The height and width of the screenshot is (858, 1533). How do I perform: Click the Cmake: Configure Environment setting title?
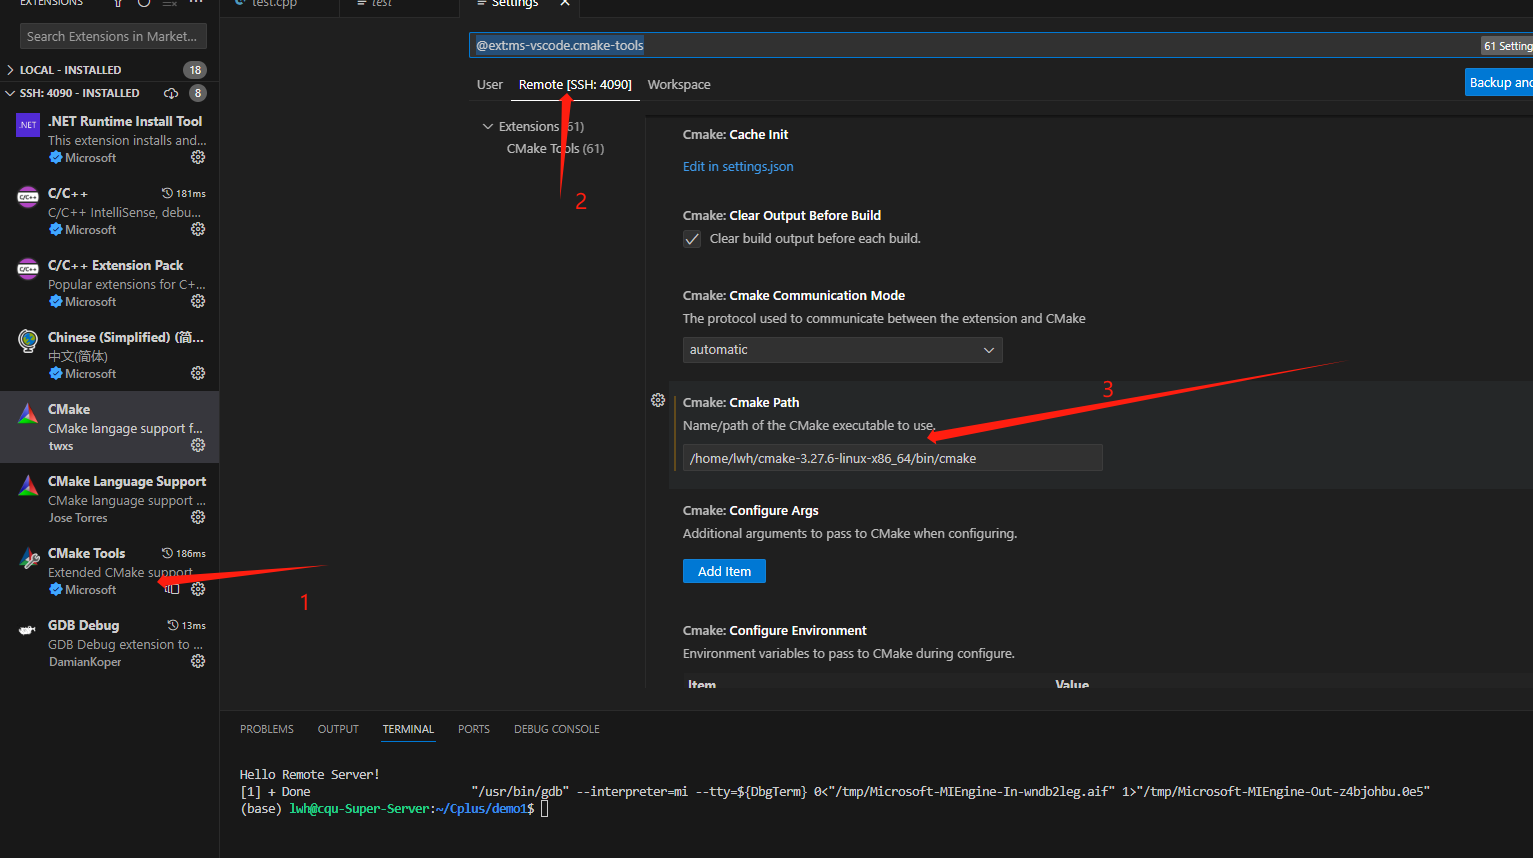pos(775,631)
